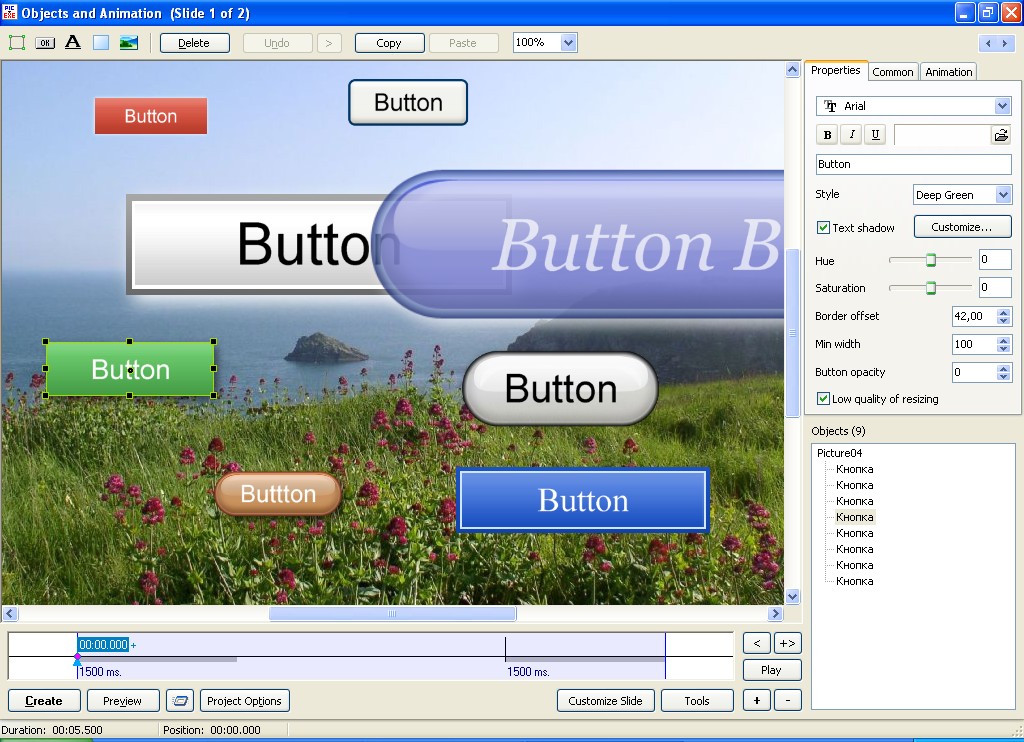Disable the Text shadow checkbox
Image resolution: width=1024 pixels, height=742 pixels.
(x=824, y=228)
